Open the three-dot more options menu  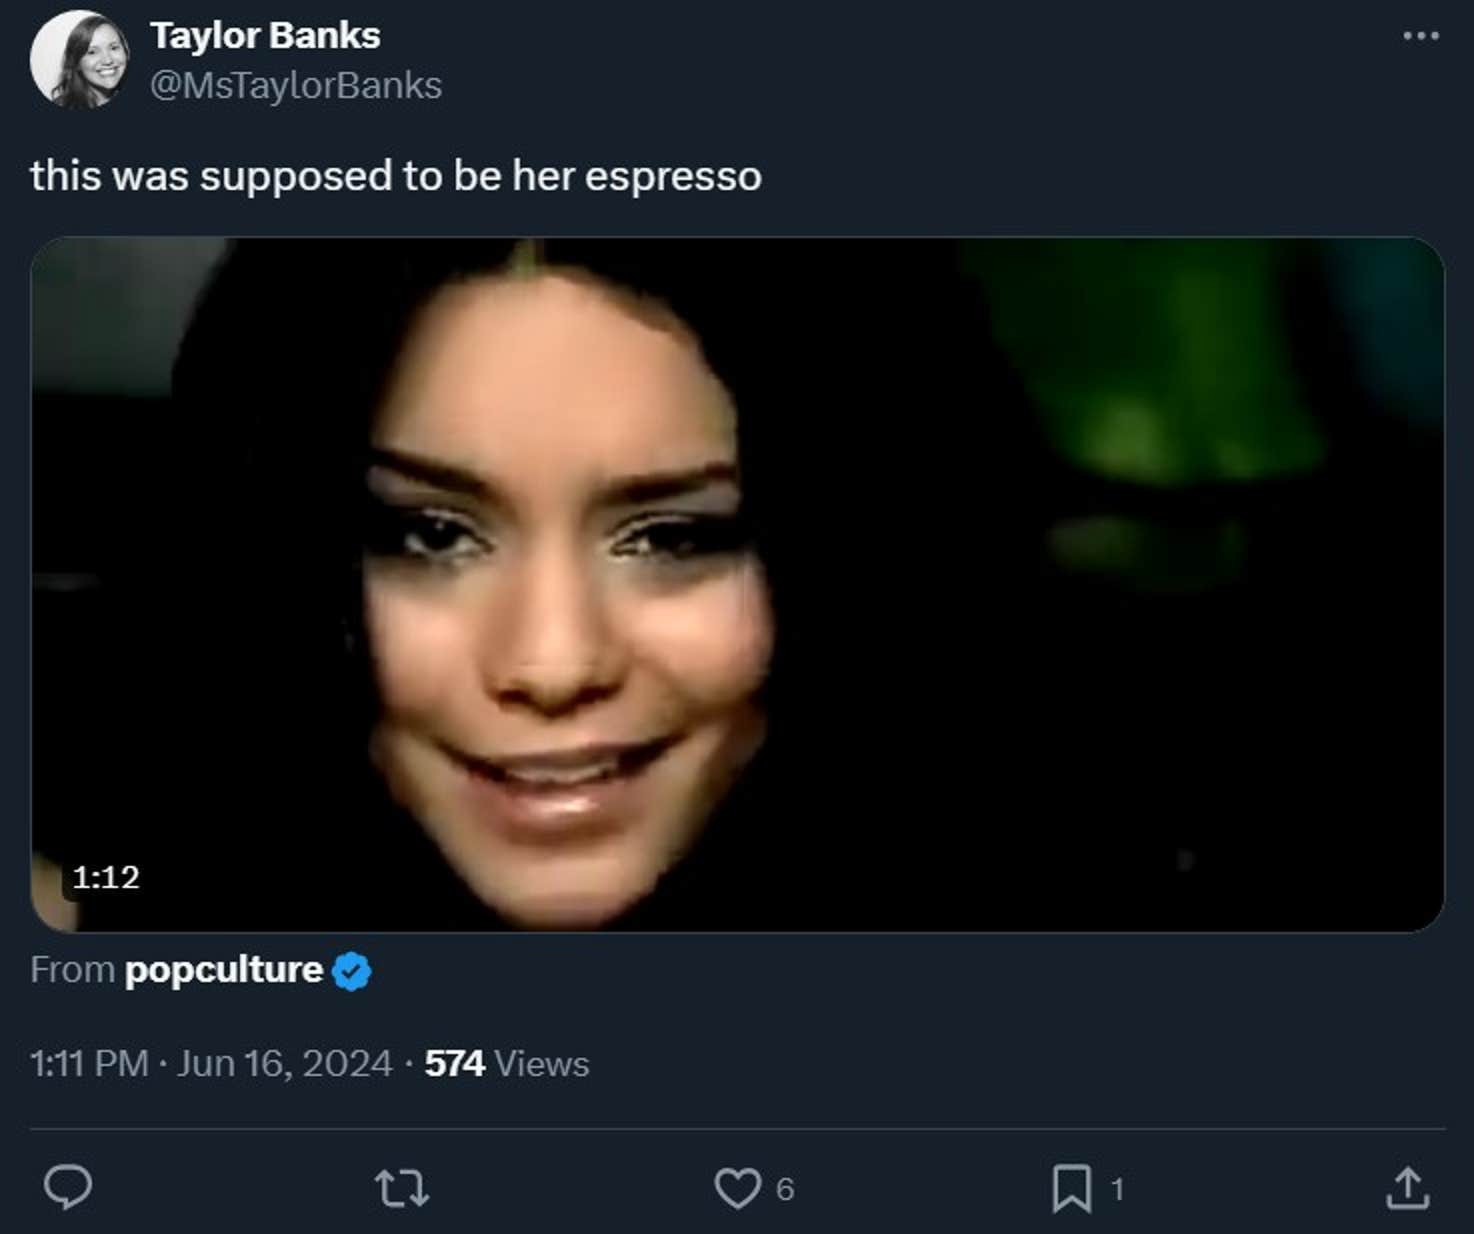click(x=1420, y=36)
